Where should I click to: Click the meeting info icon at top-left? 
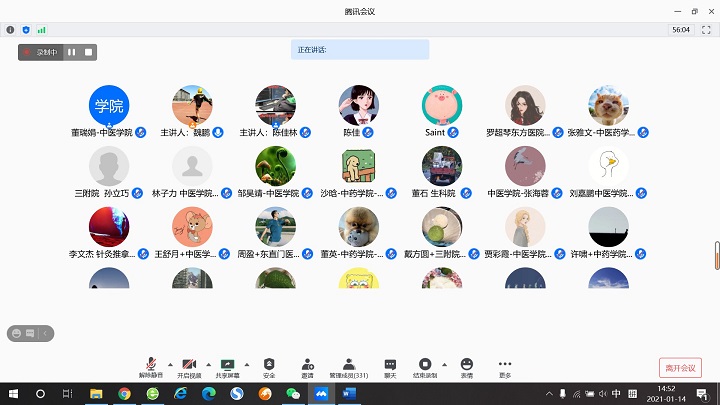tap(11, 30)
